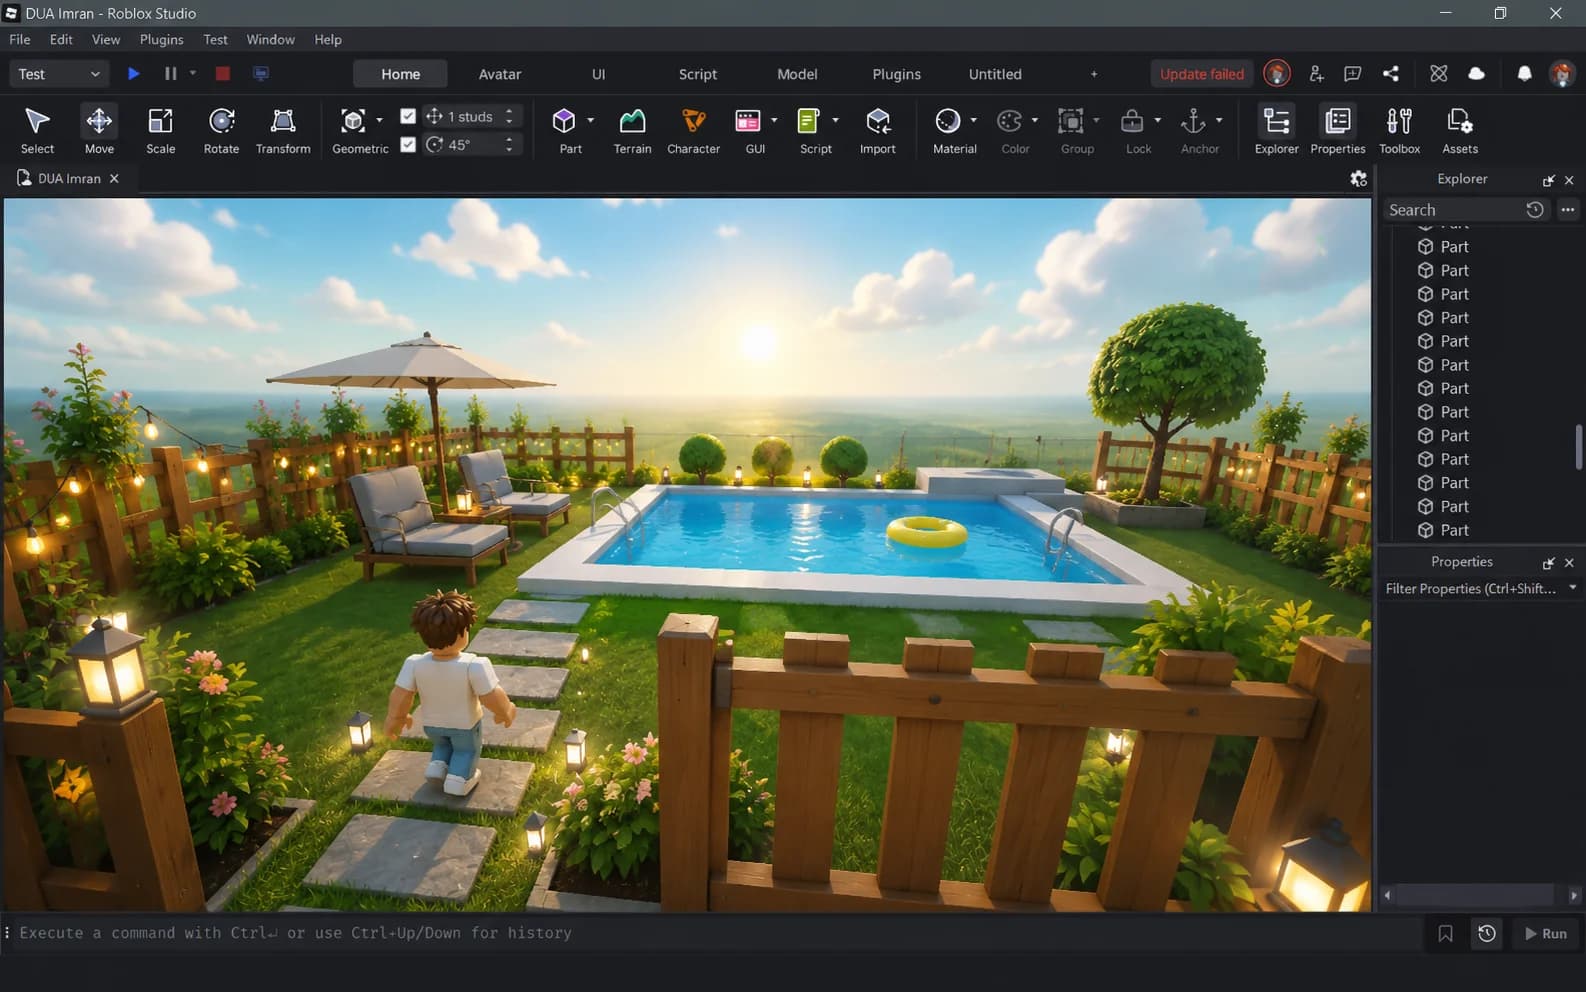Screen dimensions: 1586x992
Task: Expand the Part insert dropdown arrow
Action: [x=590, y=120]
